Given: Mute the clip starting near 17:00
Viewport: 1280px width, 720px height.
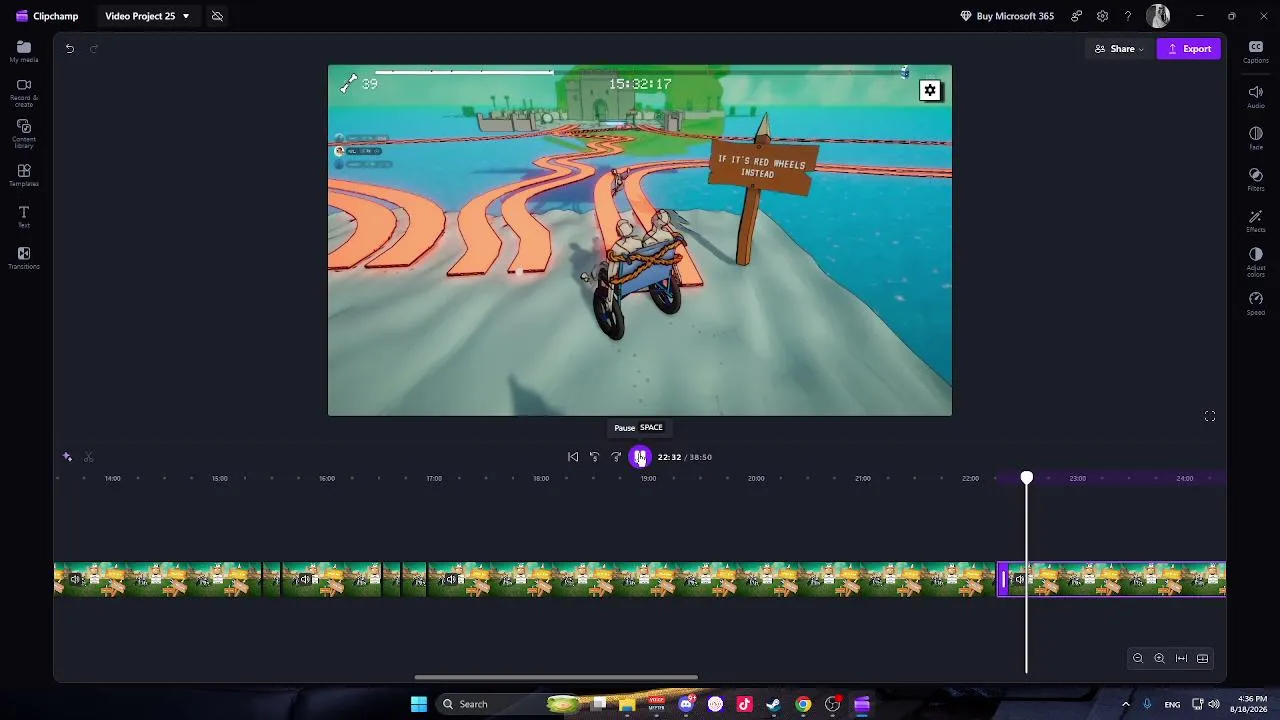Looking at the screenshot, I should pos(451,579).
